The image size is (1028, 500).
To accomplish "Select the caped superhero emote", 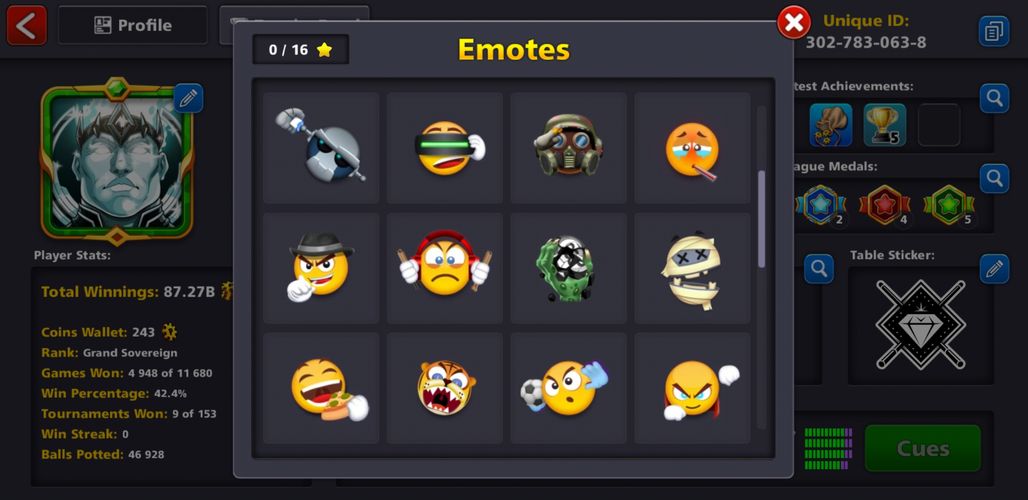I will click(x=692, y=388).
